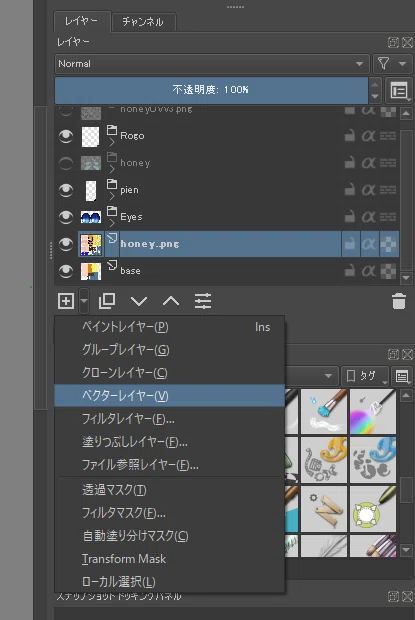Toggle lock on the base layer
The image size is (415, 620).
tap(349, 271)
